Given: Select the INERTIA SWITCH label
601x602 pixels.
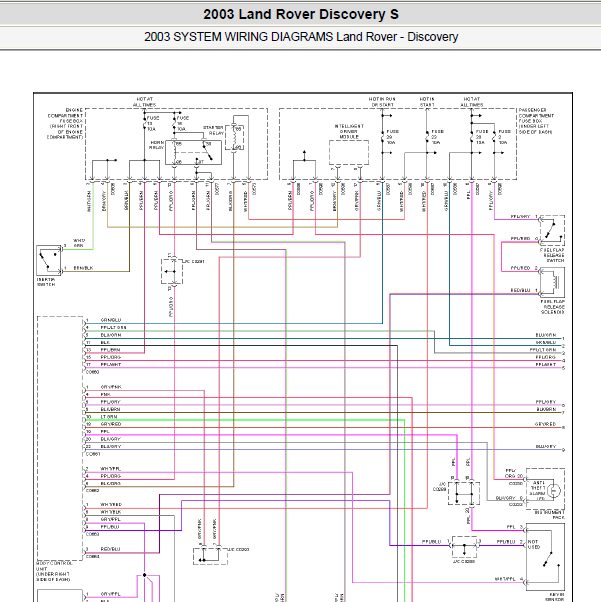Looking at the screenshot, I should click(x=46, y=282).
